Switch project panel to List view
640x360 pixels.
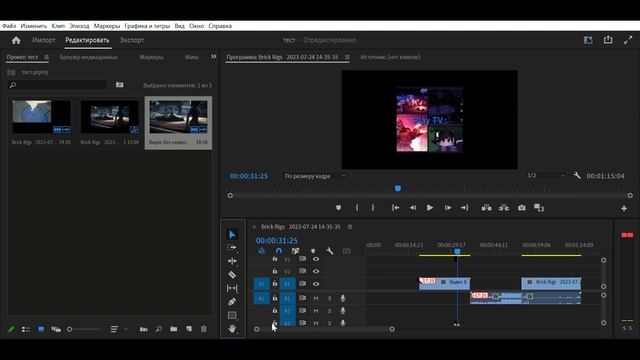[x=26, y=329]
